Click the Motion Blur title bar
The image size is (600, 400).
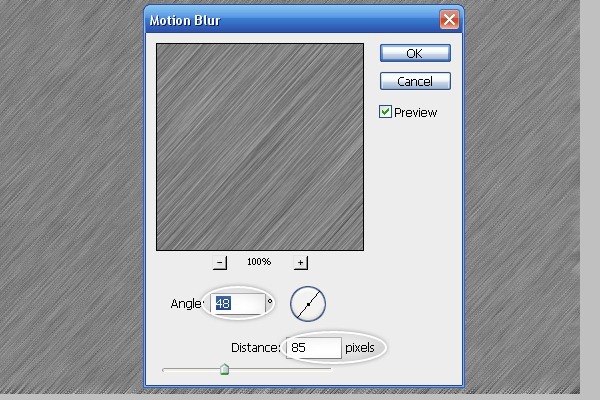293,20
